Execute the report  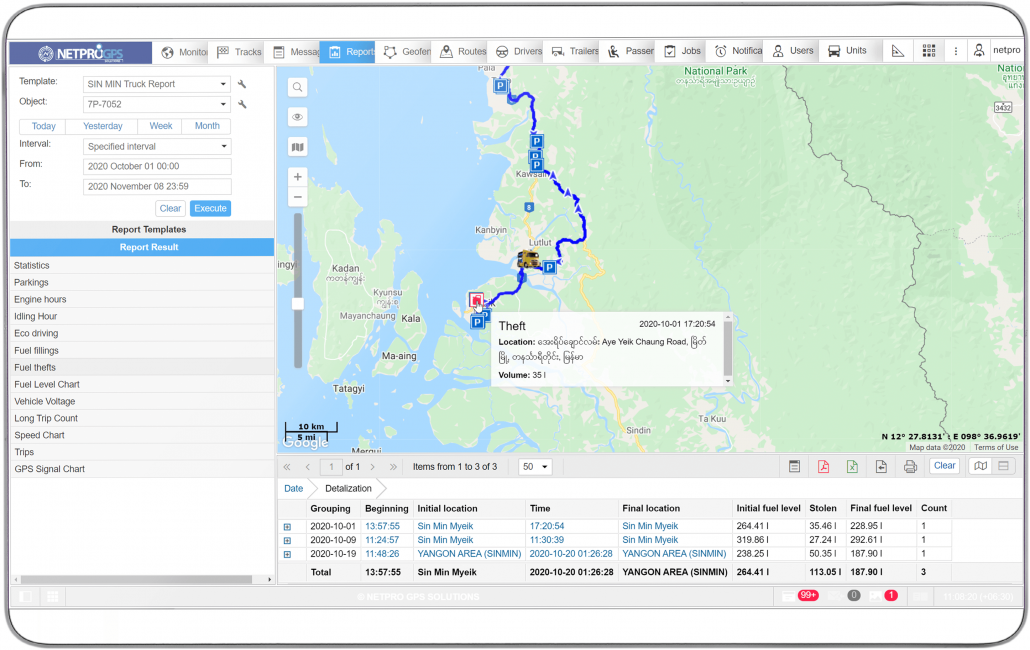click(210, 208)
